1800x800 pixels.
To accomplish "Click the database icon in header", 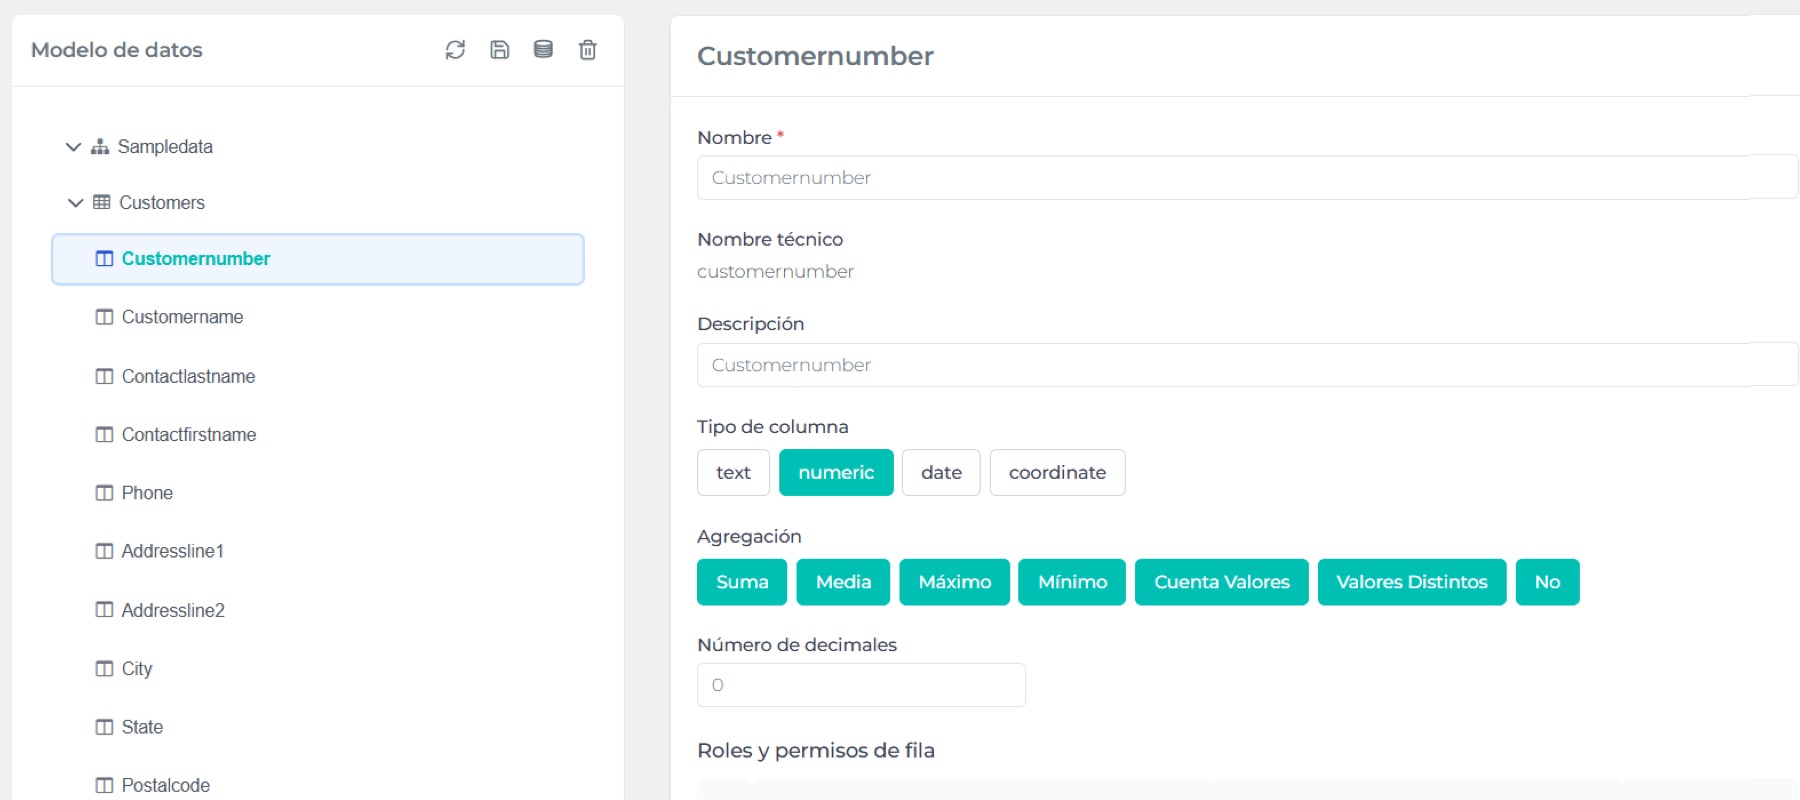I will [543, 50].
